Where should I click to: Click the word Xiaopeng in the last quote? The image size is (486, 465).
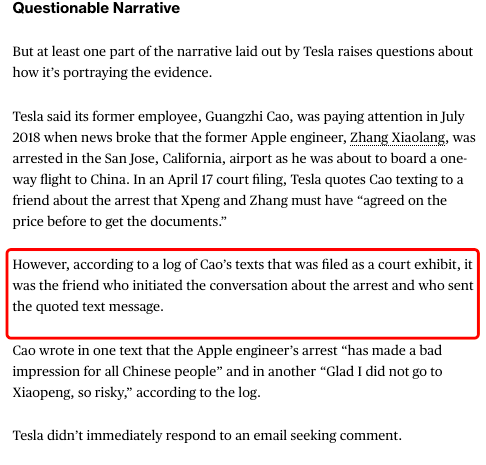42,393
